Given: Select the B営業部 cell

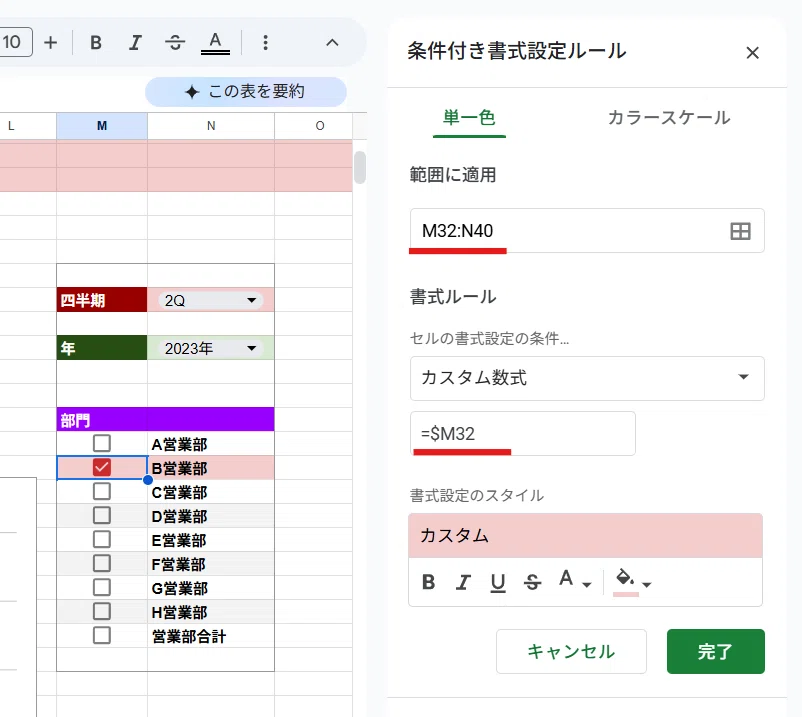Looking at the screenshot, I should point(211,468).
